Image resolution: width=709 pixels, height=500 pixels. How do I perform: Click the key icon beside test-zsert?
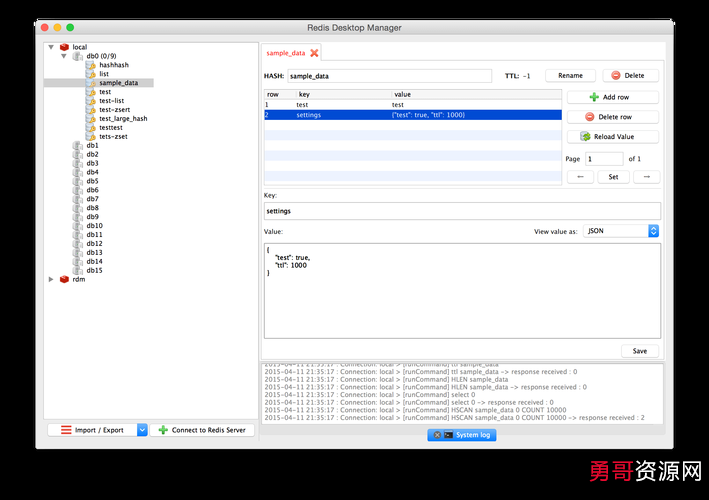(90, 109)
